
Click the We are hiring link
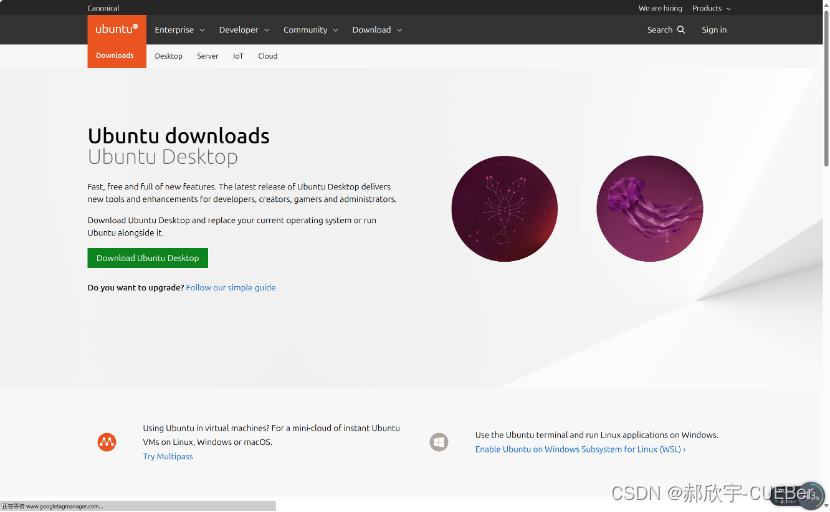tap(660, 8)
